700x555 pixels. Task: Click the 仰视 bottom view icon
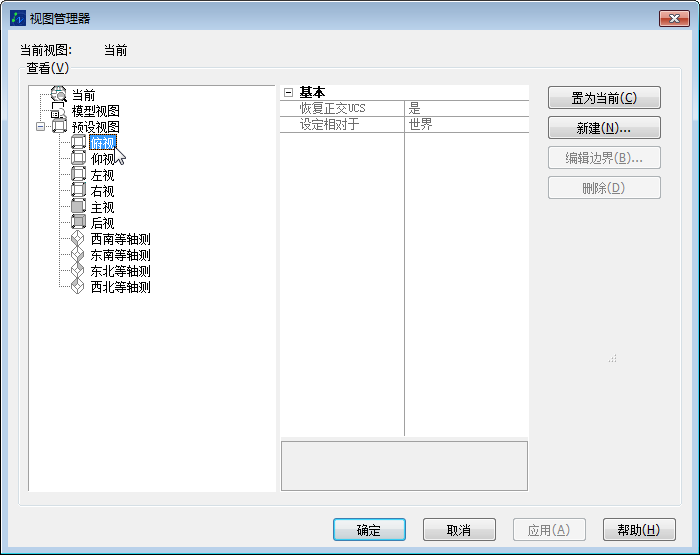coord(79,159)
